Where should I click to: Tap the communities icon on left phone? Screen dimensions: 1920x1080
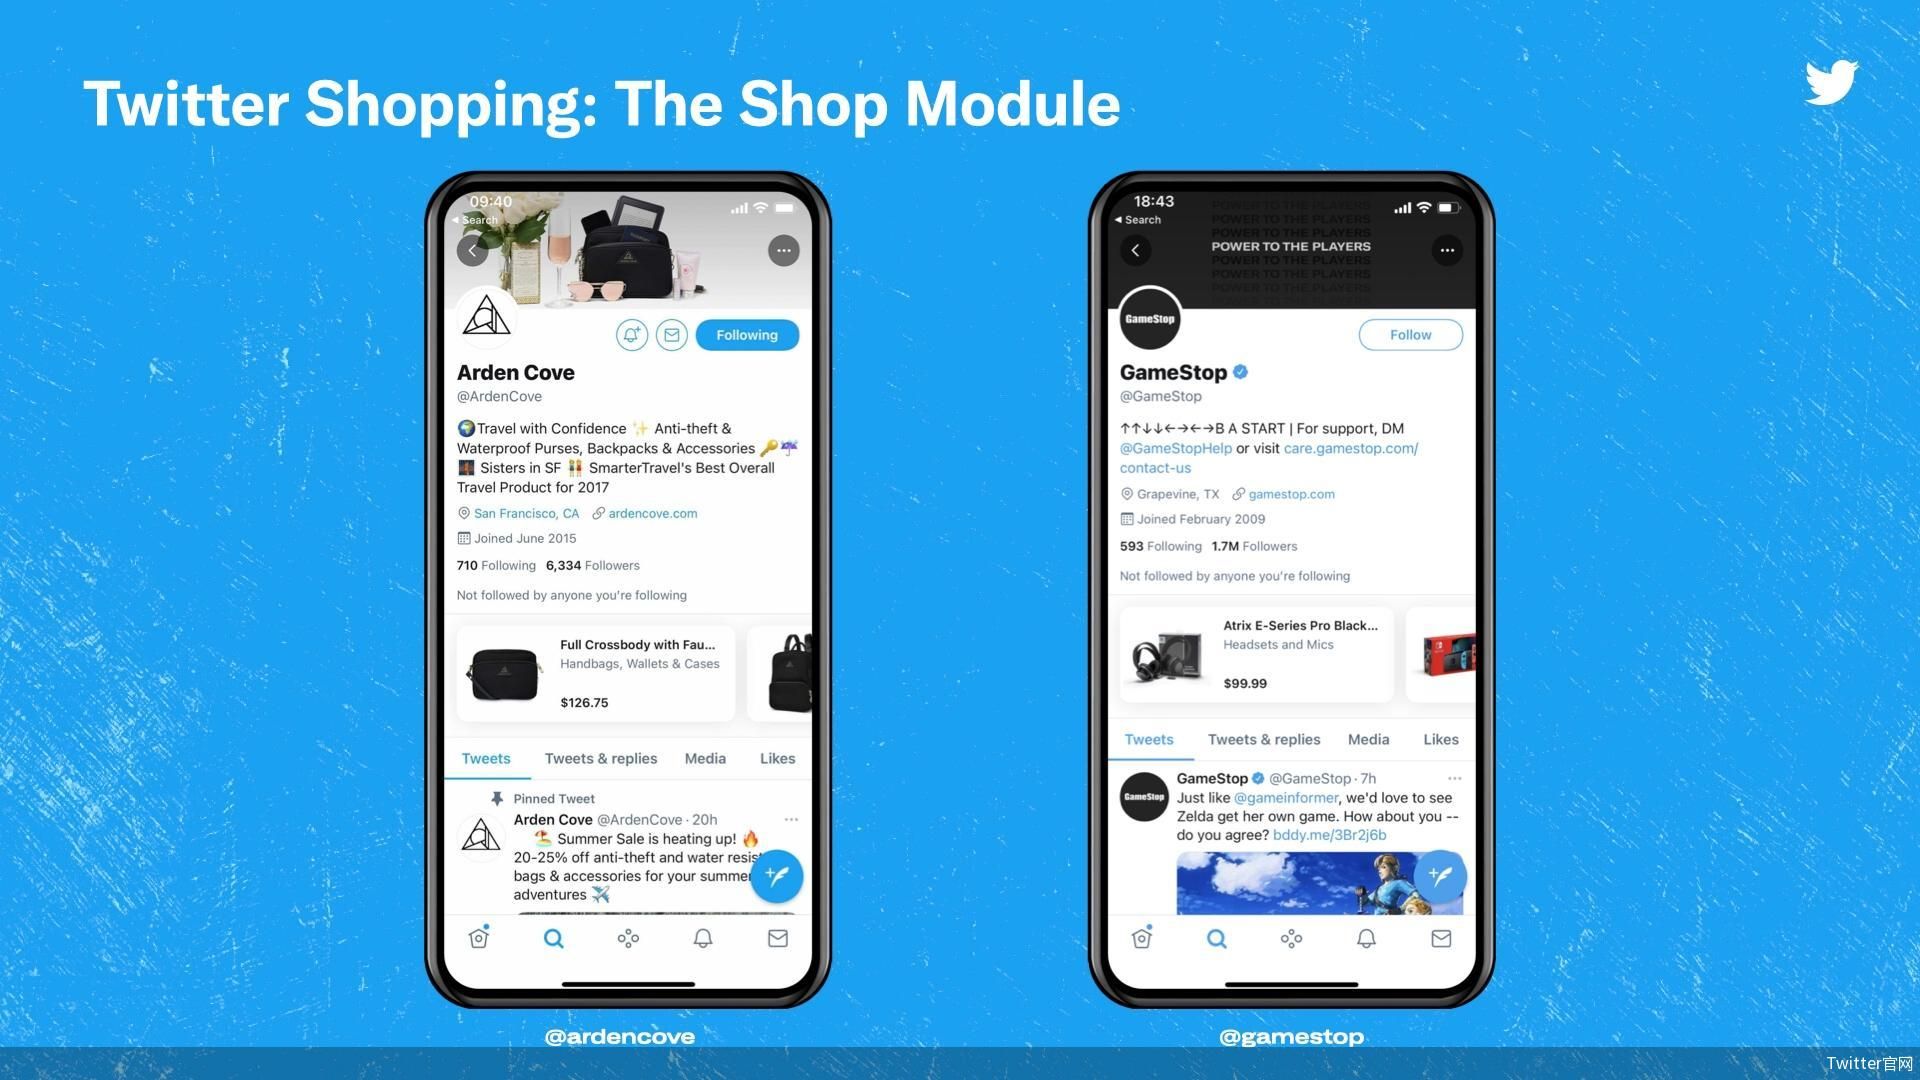click(x=628, y=938)
